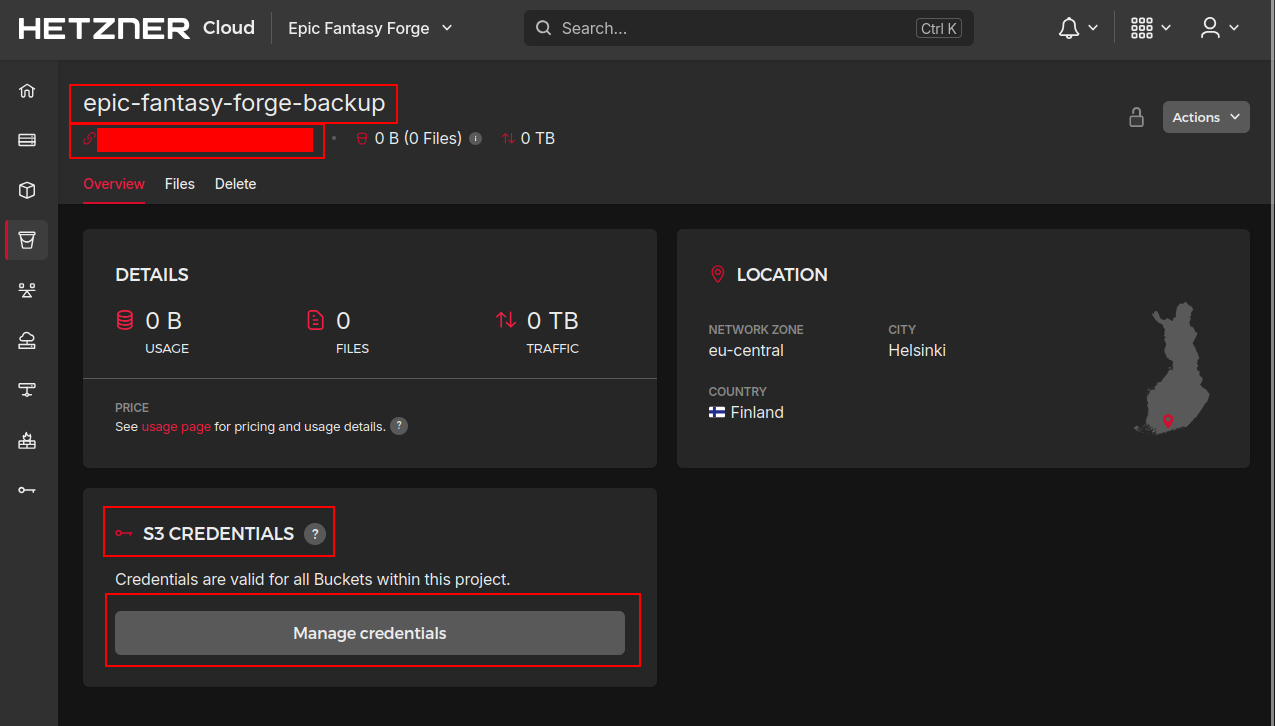The width and height of the screenshot is (1275, 726).
Task: Click the S3 Credentials help icon
Action: pyautogui.click(x=315, y=534)
